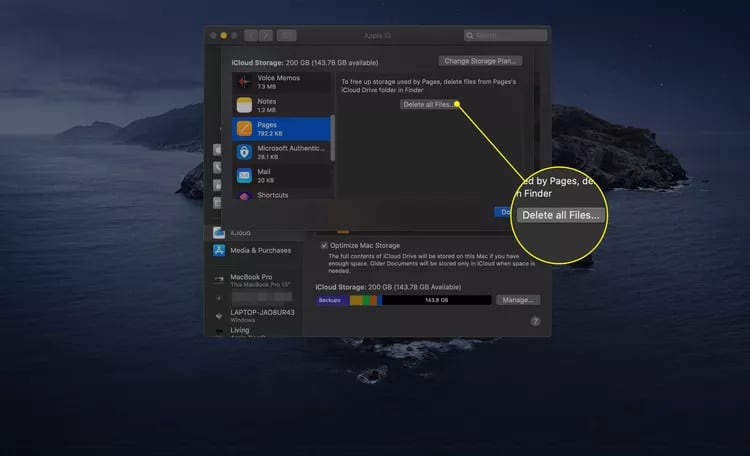Click the app list scrollbar
Viewport: 750px width, 456px height.
(x=332, y=138)
